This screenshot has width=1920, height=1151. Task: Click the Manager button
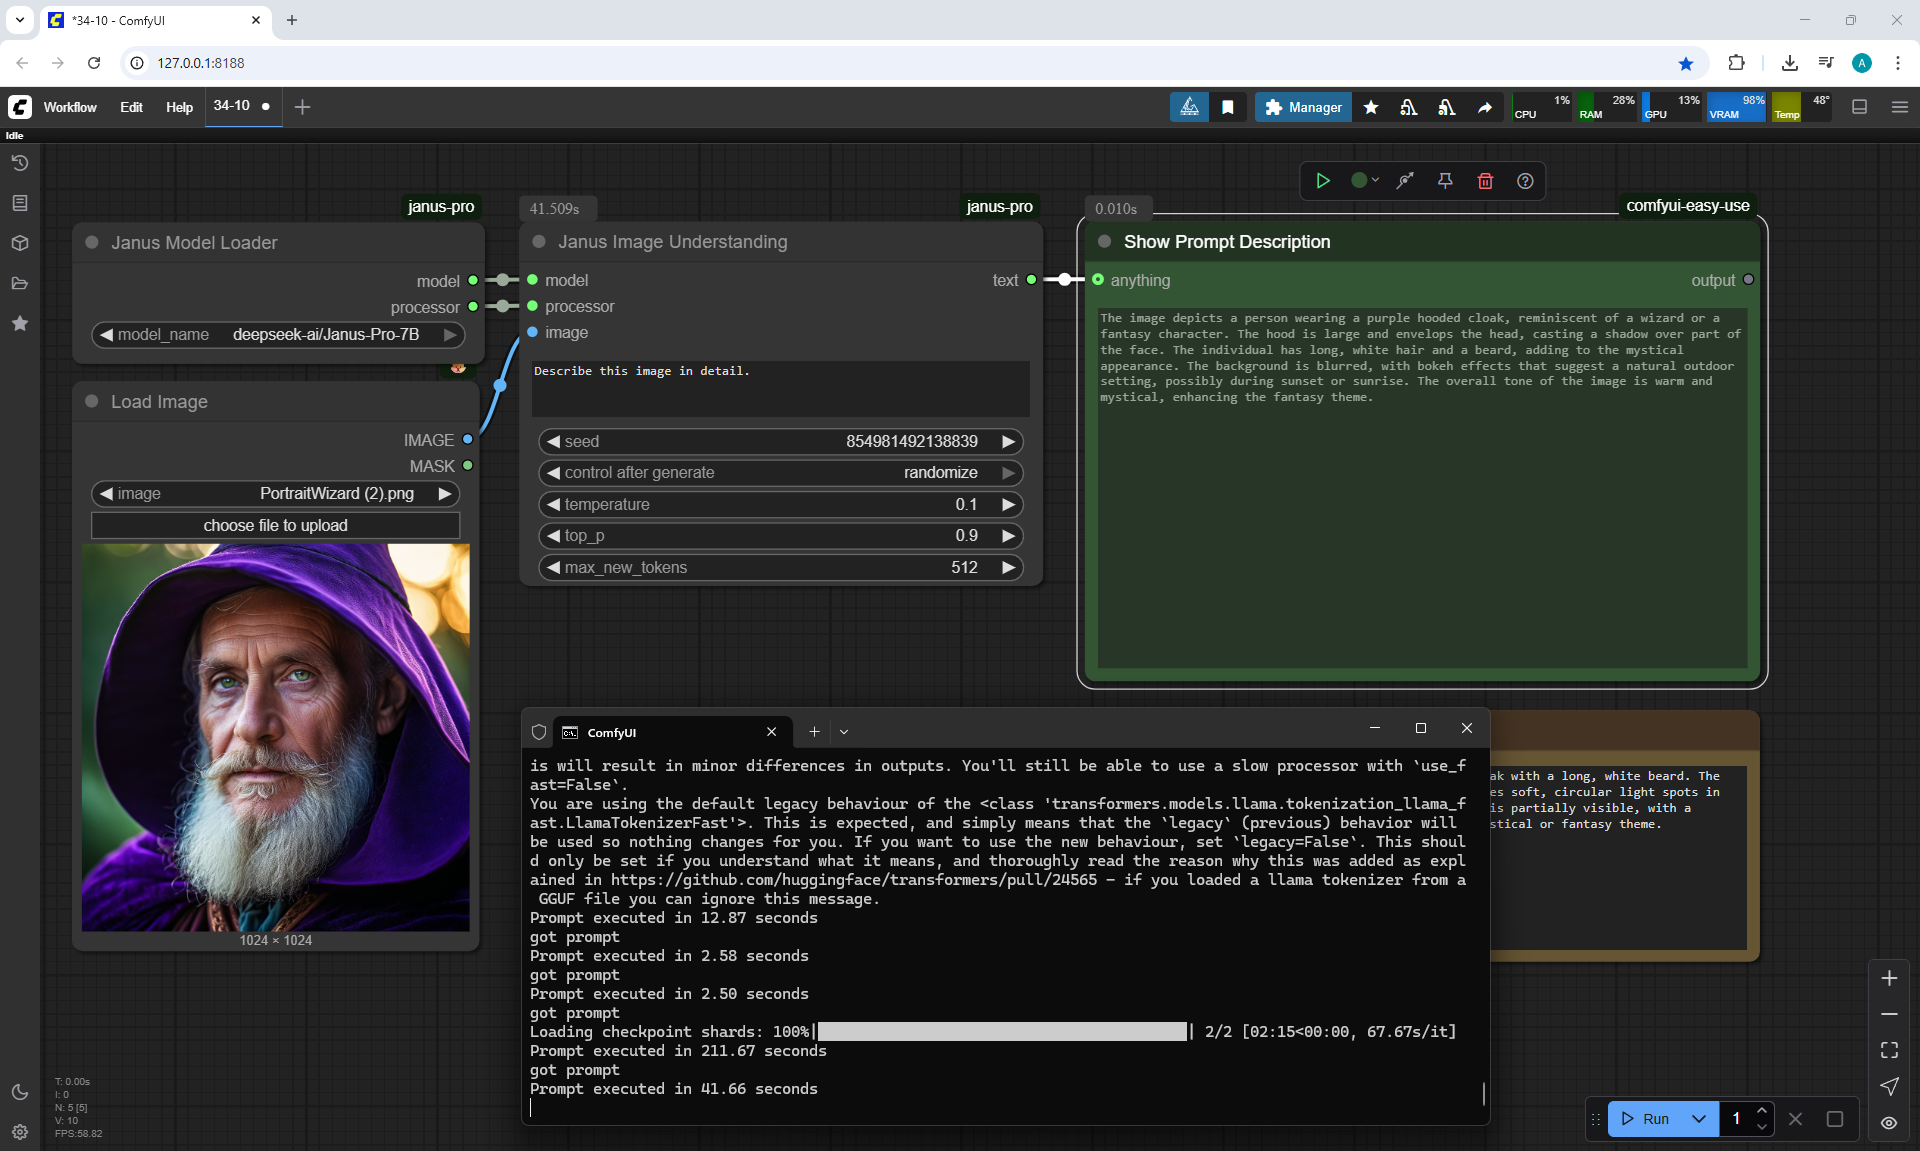(1303, 107)
